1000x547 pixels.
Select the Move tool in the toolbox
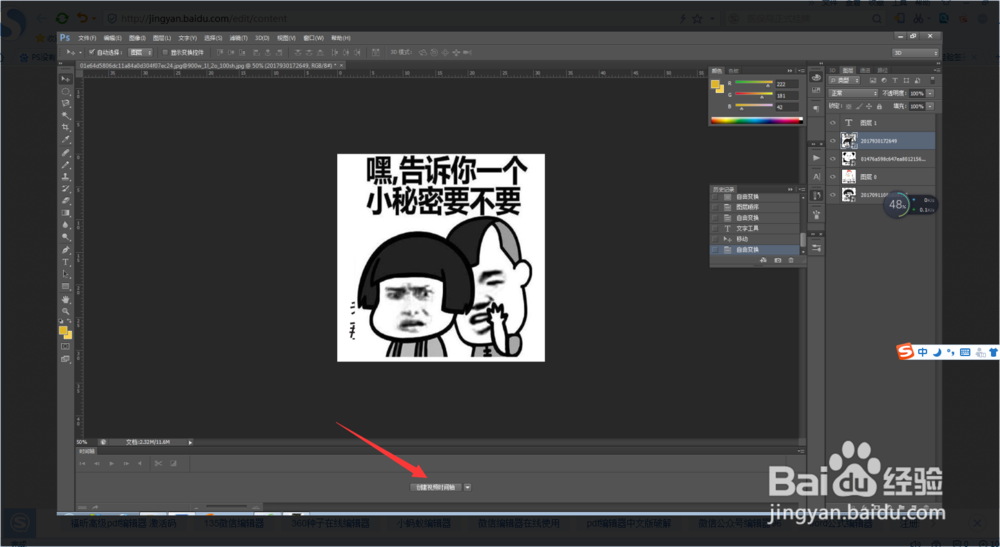pos(66,78)
